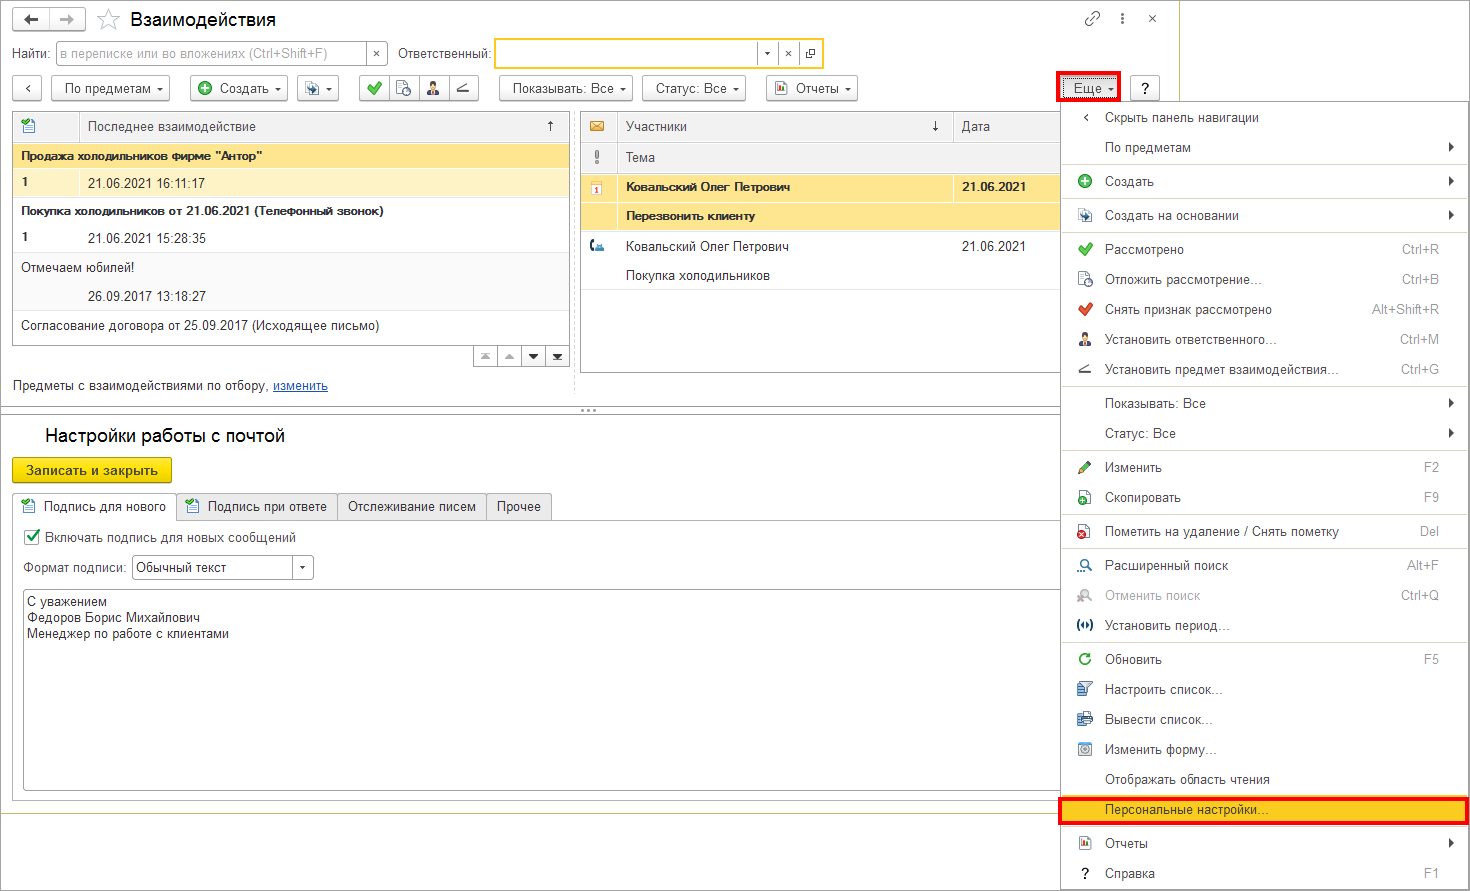Open the Прочее tab
Screen dimensions: 1470x891
(x=519, y=507)
